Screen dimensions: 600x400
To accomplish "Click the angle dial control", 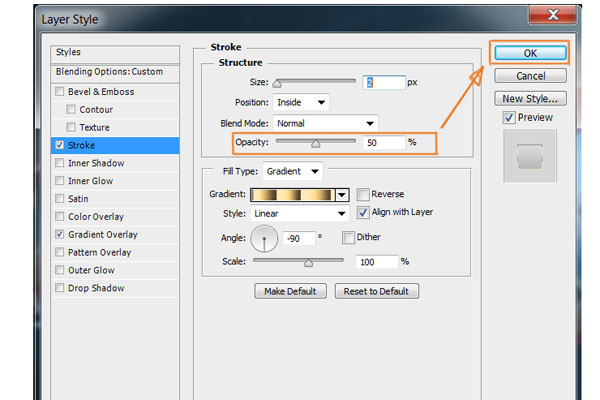I will [264, 238].
